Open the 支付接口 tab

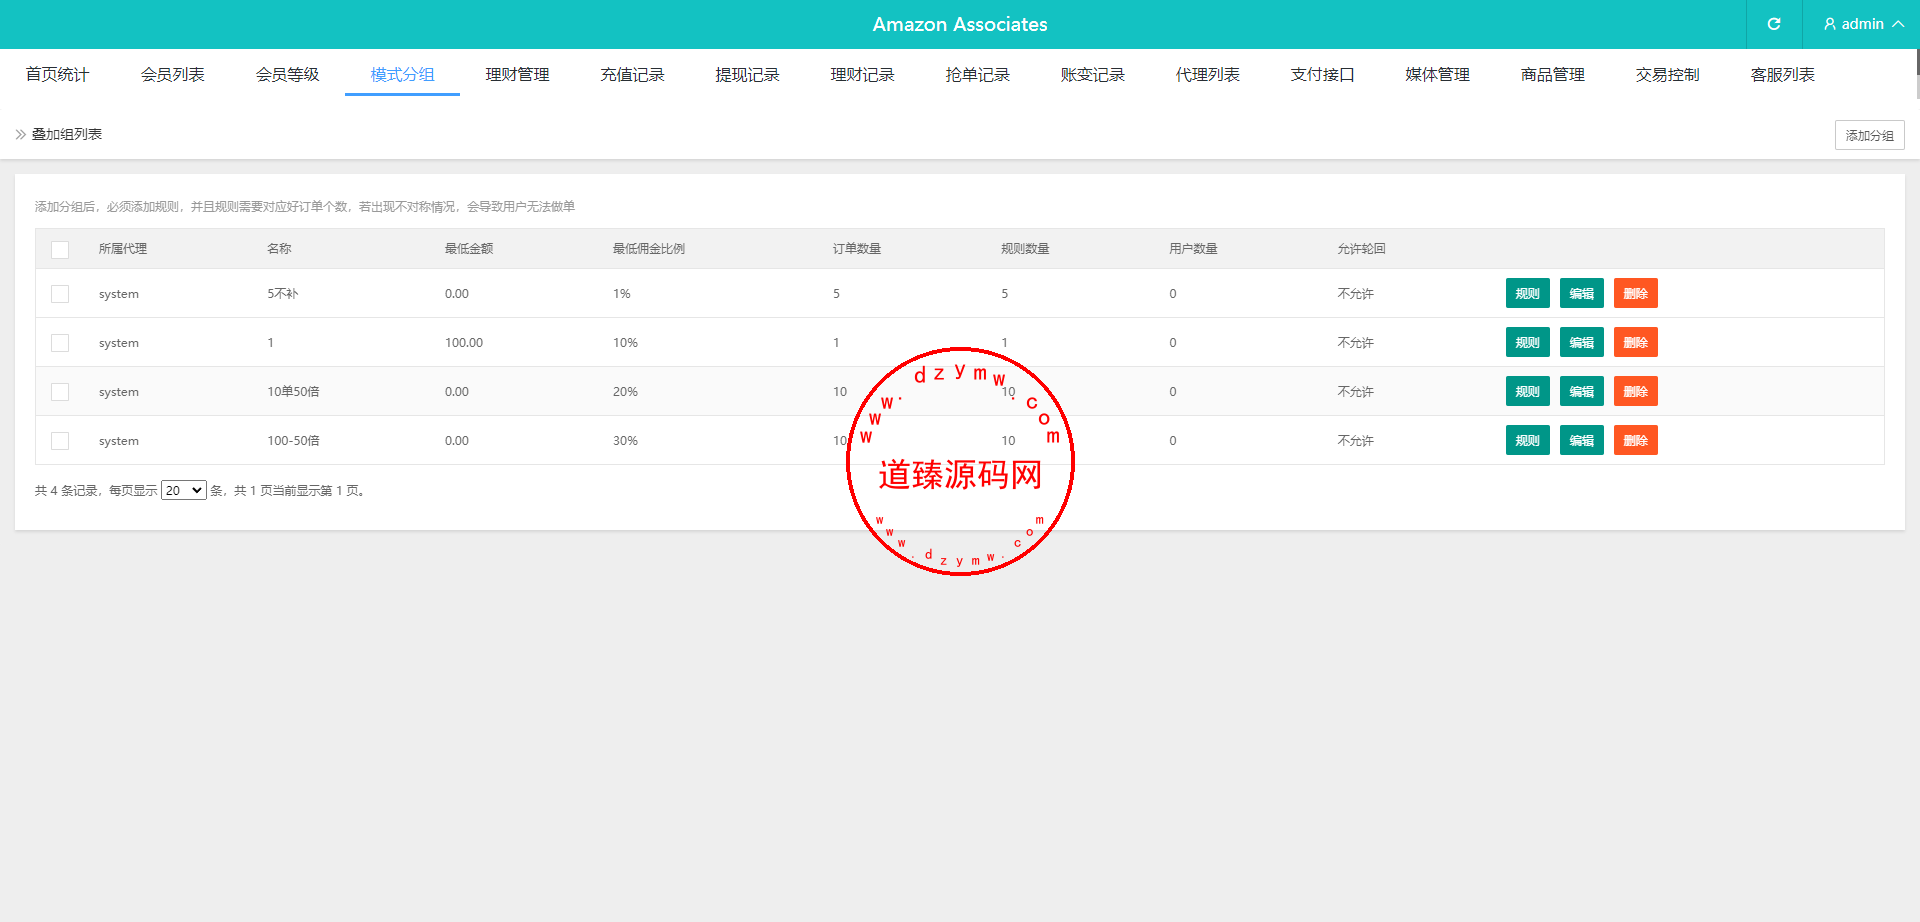tap(1322, 75)
